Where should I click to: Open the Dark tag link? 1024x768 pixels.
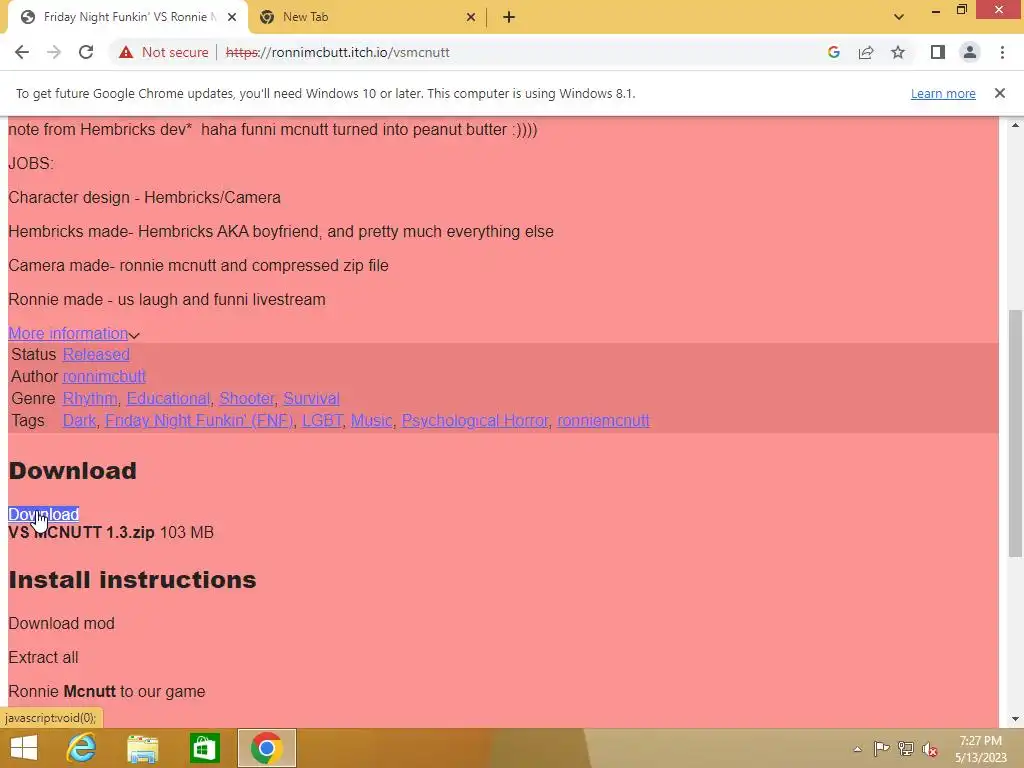point(79,421)
